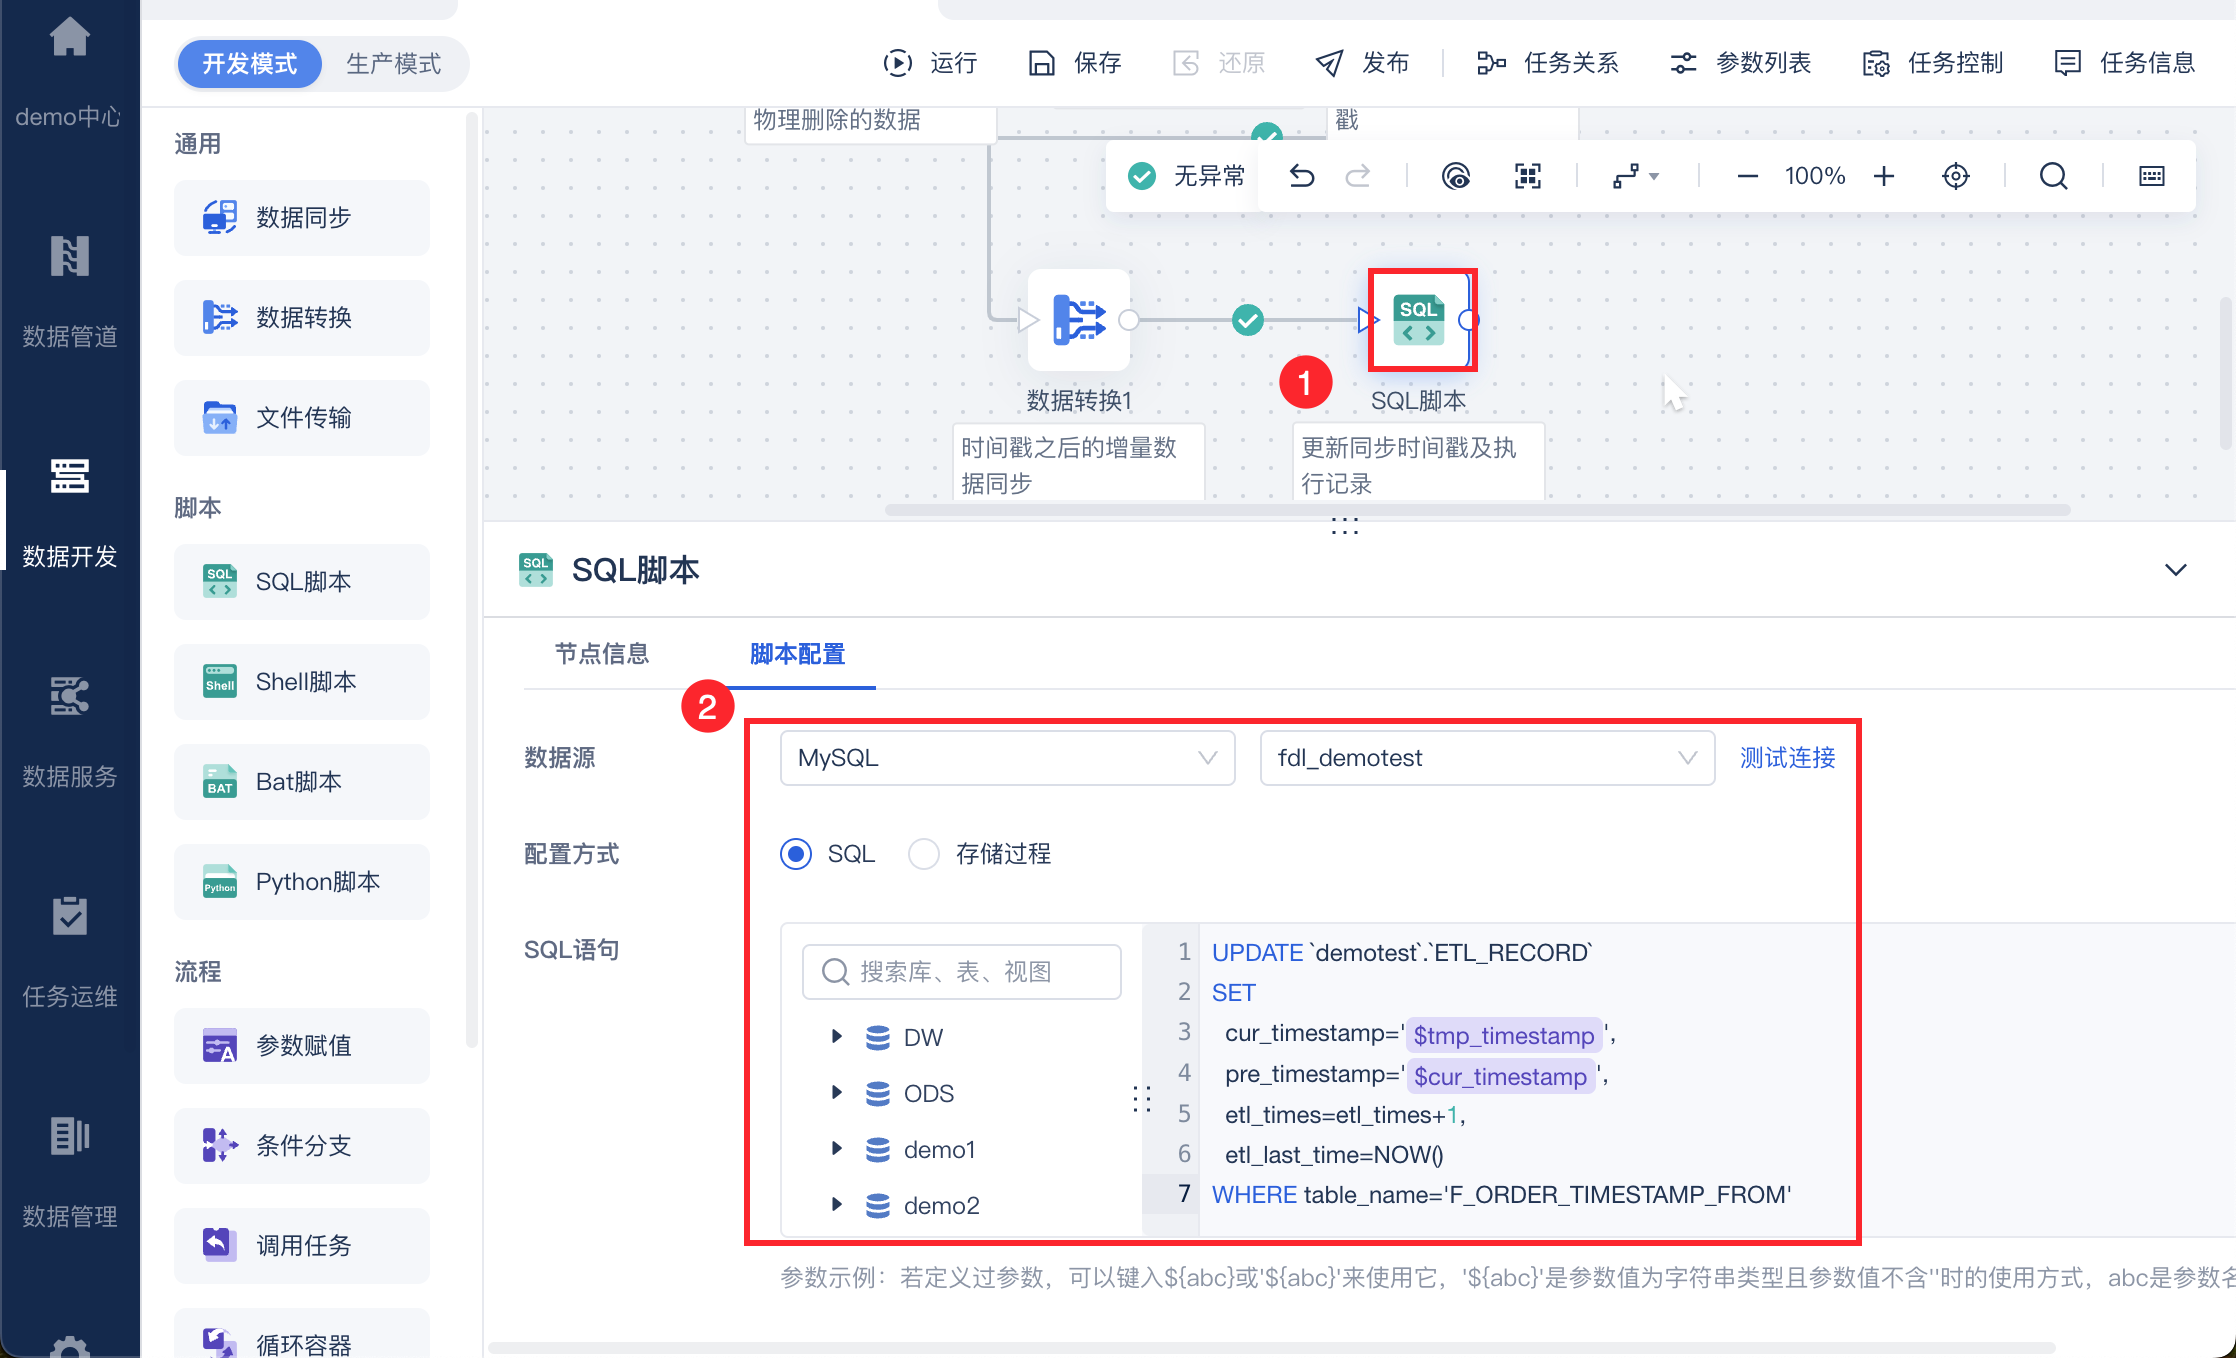Switch to 节点信息 tab

point(602,654)
